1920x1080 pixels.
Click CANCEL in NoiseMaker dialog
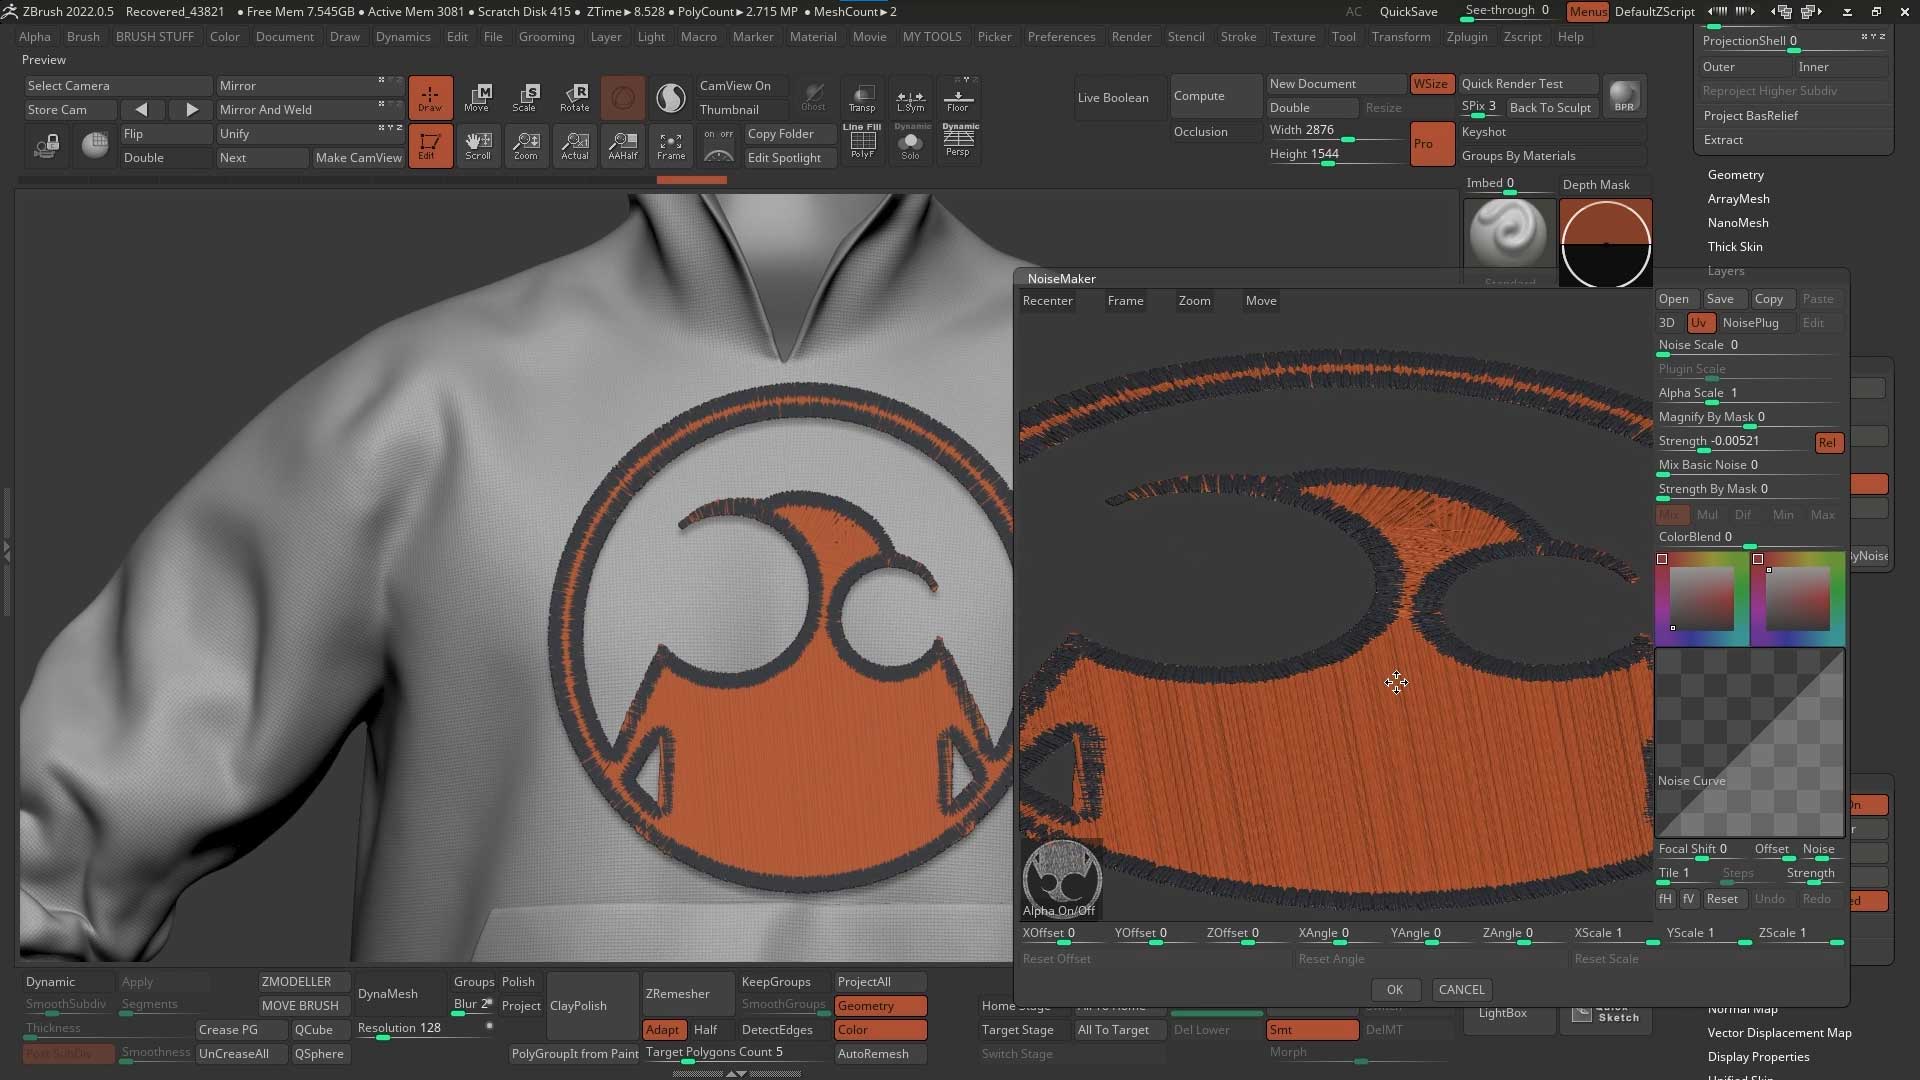click(1461, 990)
